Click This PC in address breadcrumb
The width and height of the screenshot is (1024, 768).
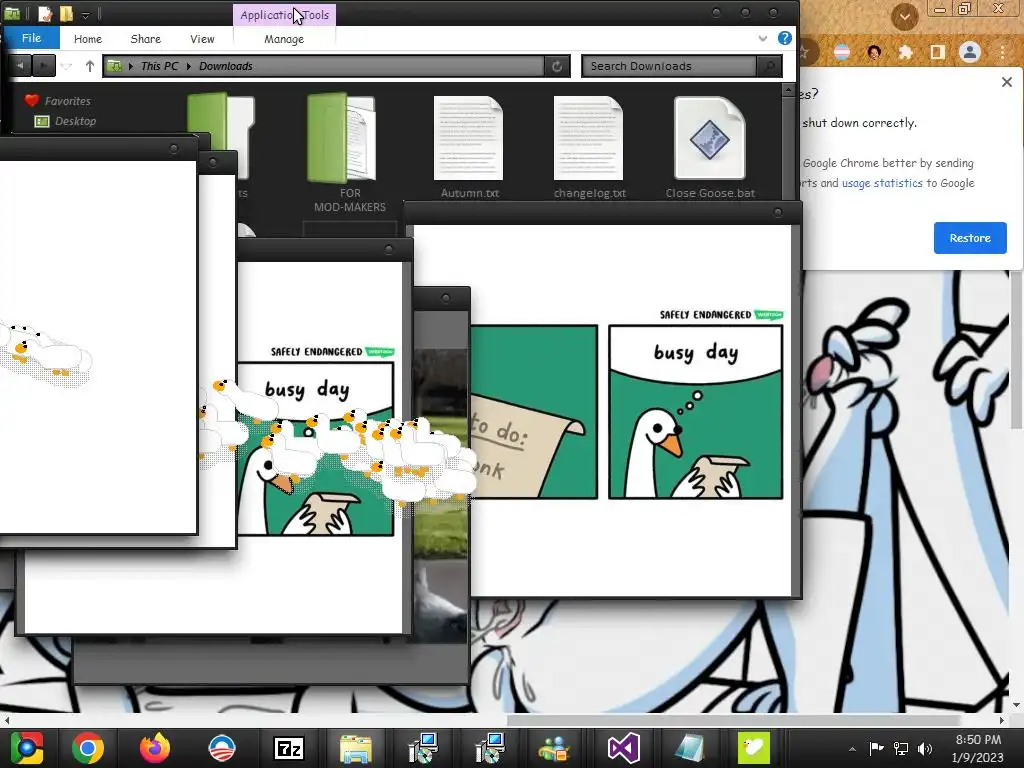tap(159, 66)
